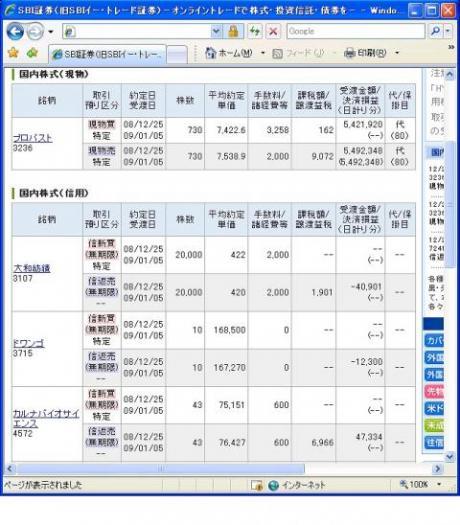Image resolution: width=460 pixels, height=525 pixels.
Task: Click the vertical scrollbar thumb
Action: coord(450,204)
